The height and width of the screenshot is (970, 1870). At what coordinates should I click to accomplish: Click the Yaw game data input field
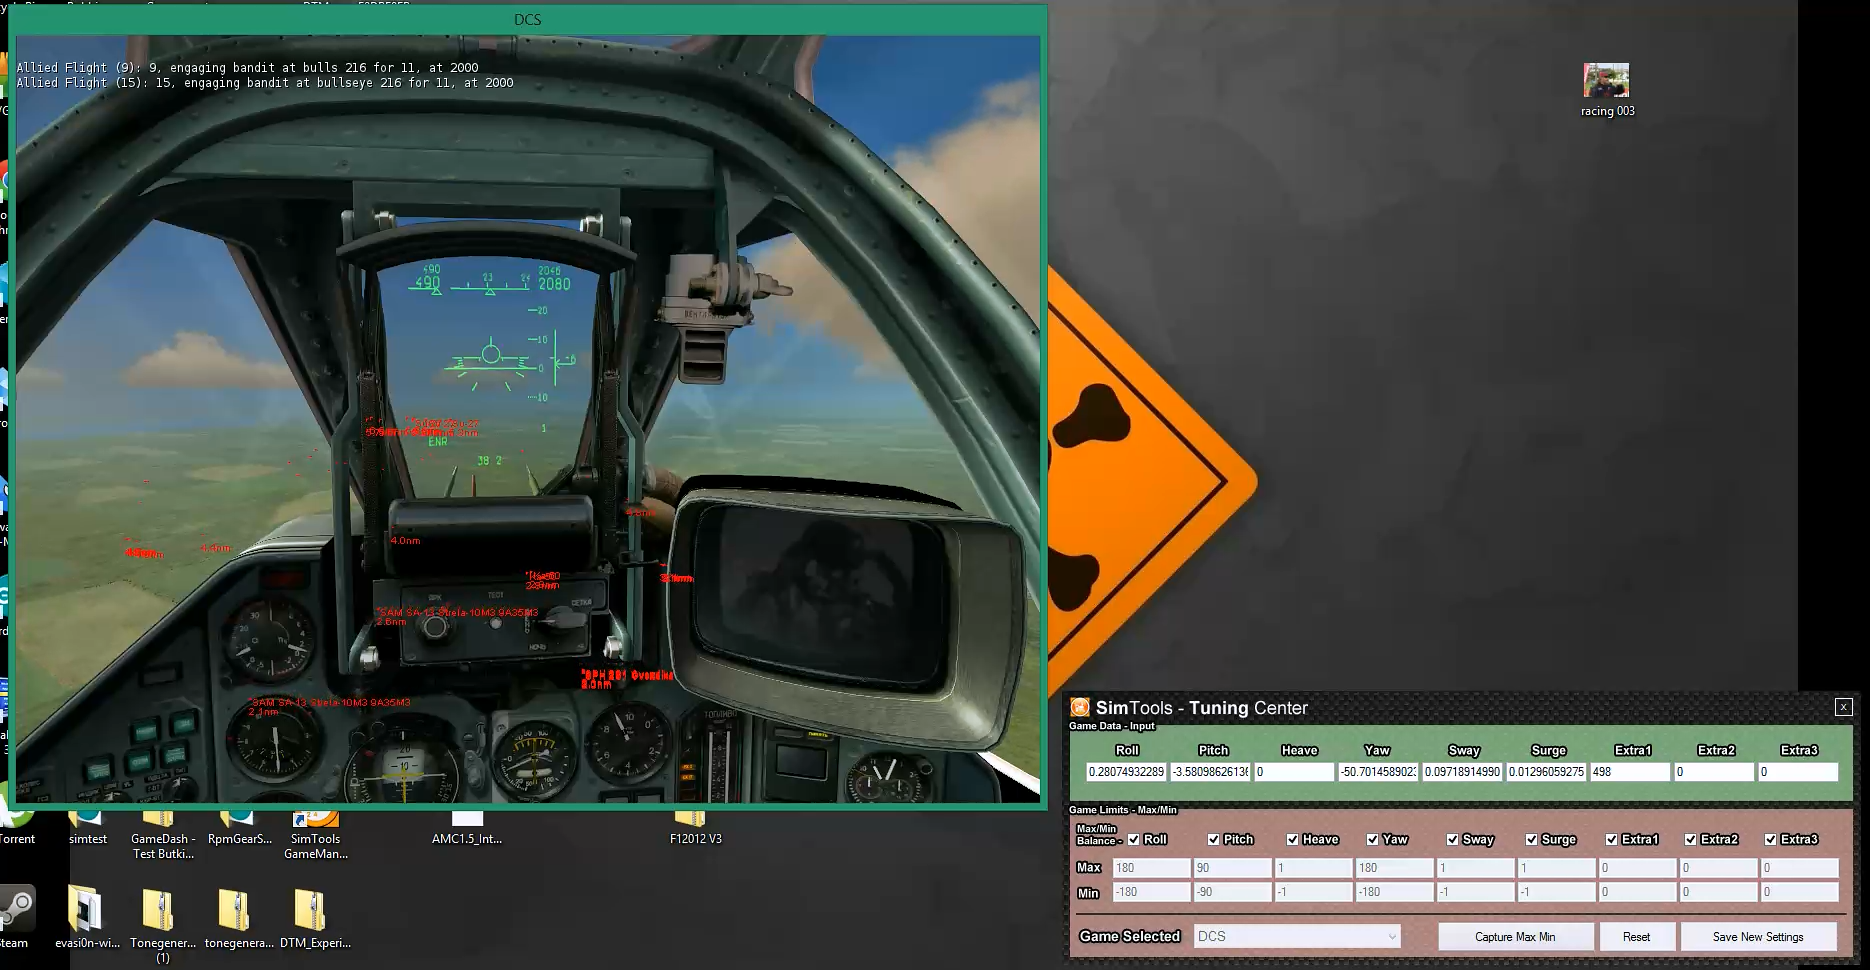point(1378,772)
